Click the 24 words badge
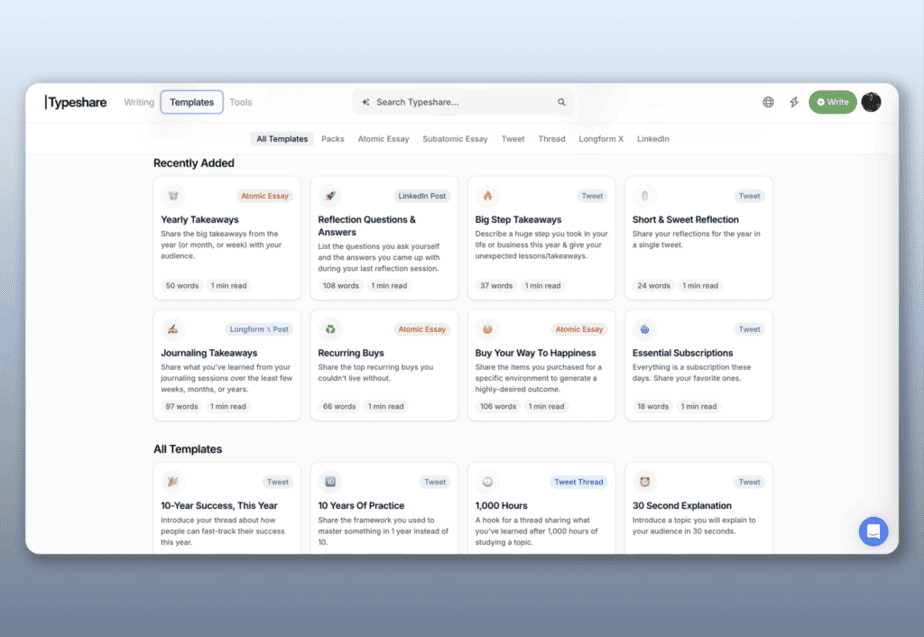Viewport: 924px width, 637px height. coord(654,285)
